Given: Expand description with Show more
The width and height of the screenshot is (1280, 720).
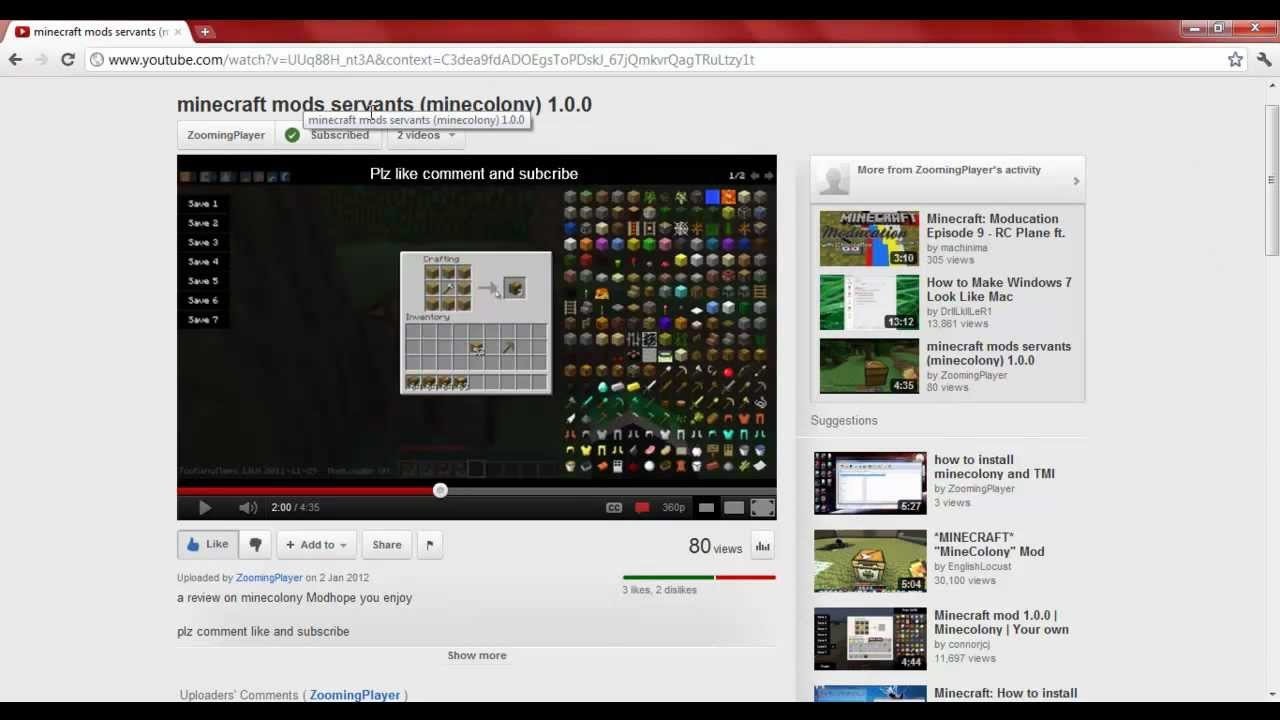Looking at the screenshot, I should click(x=477, y=655).
